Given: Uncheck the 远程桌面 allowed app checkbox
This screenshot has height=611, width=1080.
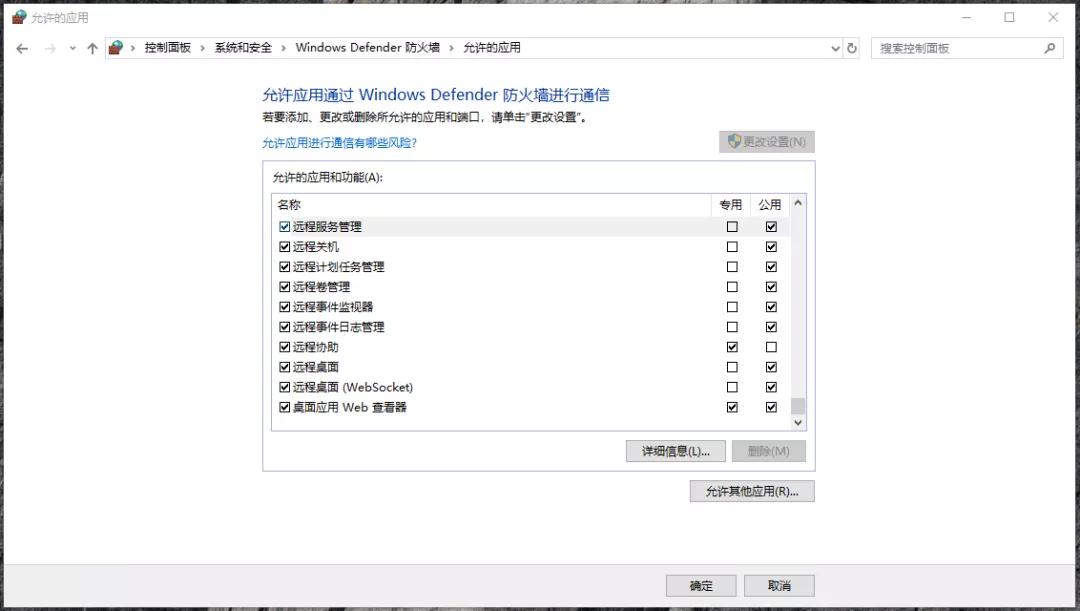Looking at the screenshot, I should click(285, 367).
